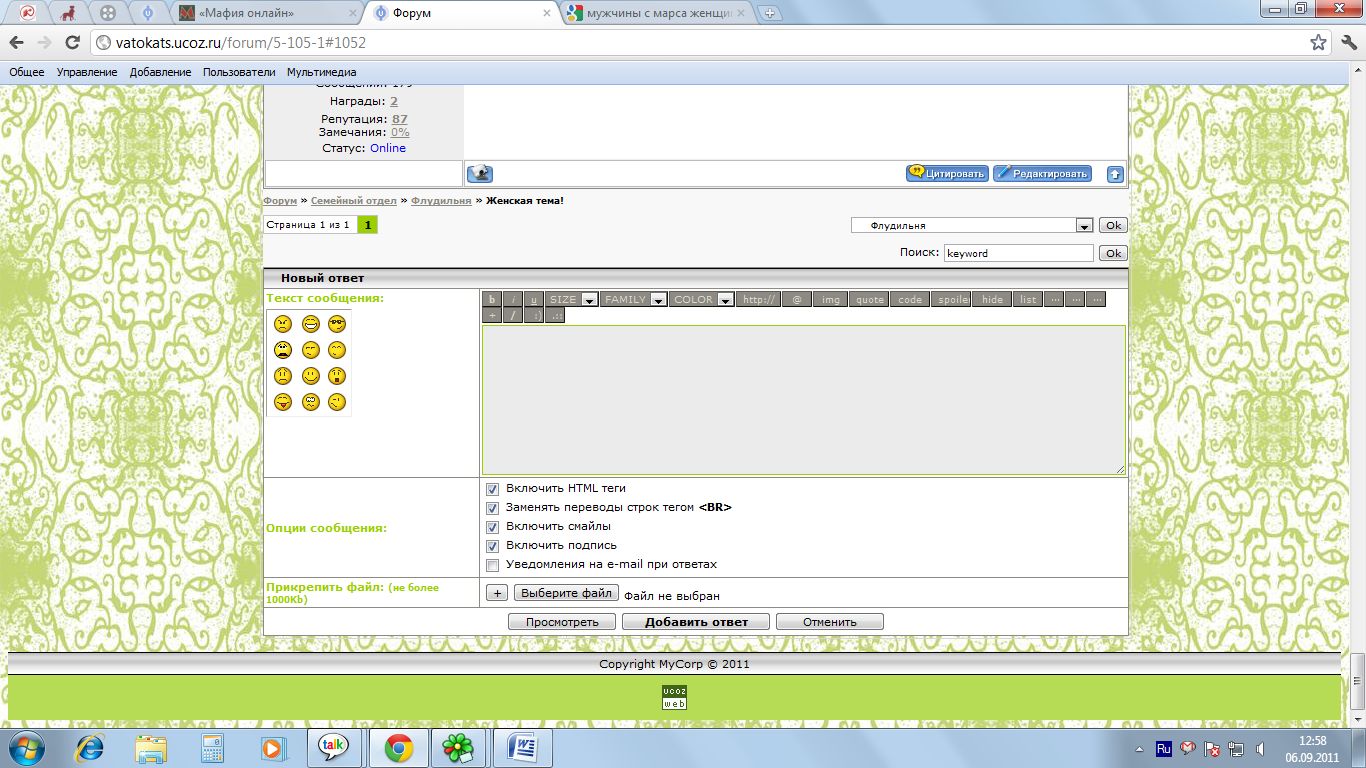Insert the angry smiley into the message

point(283,324)
